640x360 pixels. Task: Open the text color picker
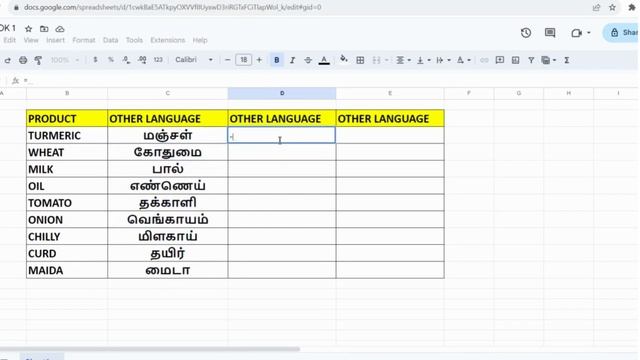point(324,60)
